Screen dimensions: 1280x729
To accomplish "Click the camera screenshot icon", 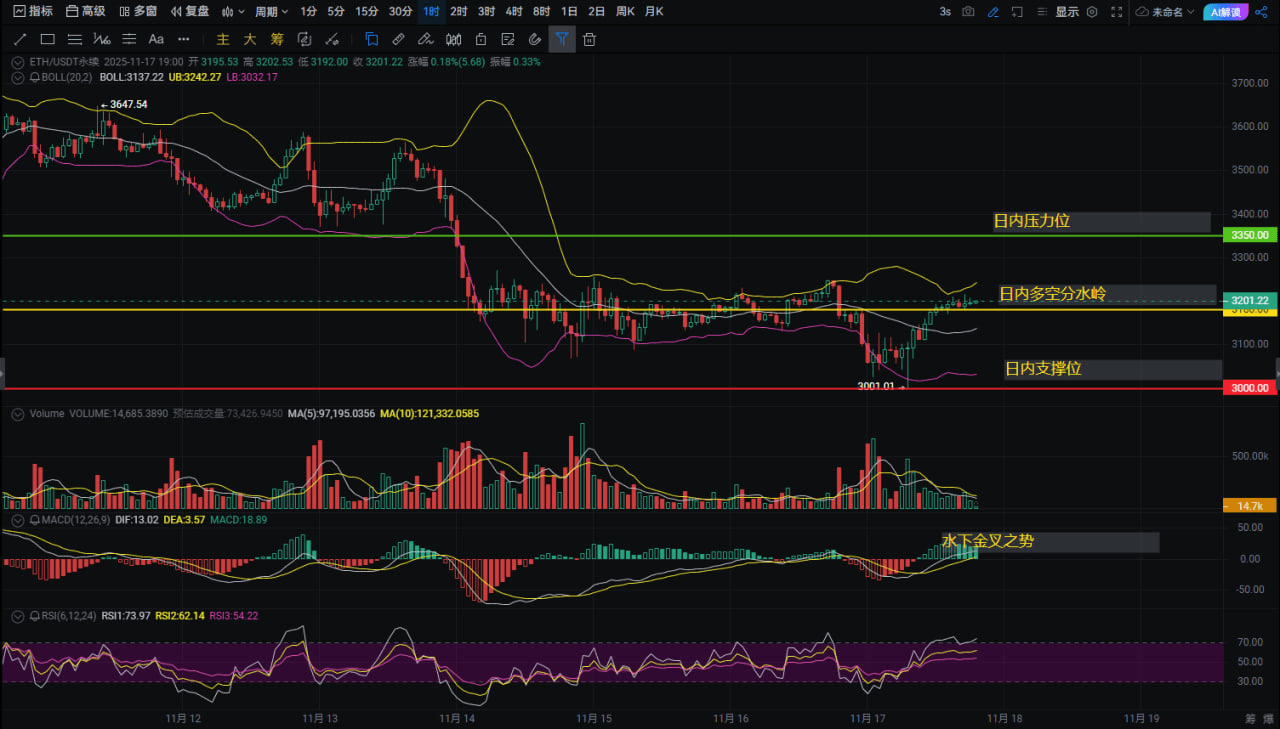I will (968, 12).
